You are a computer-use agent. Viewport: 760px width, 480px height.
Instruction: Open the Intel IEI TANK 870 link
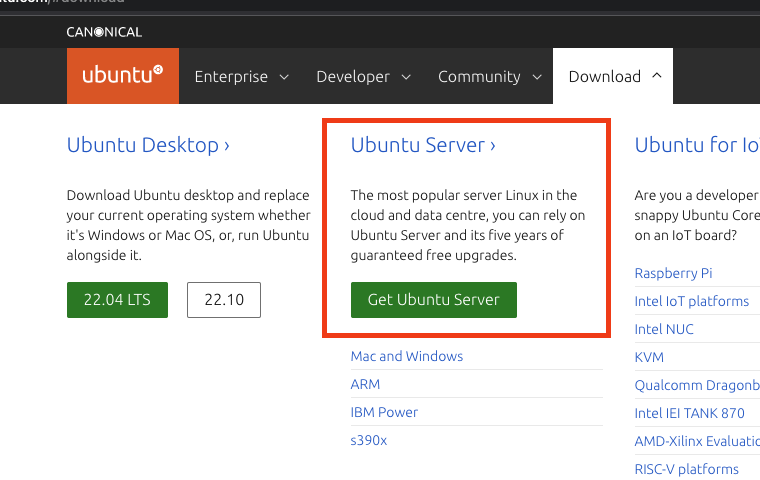point(689,413)
